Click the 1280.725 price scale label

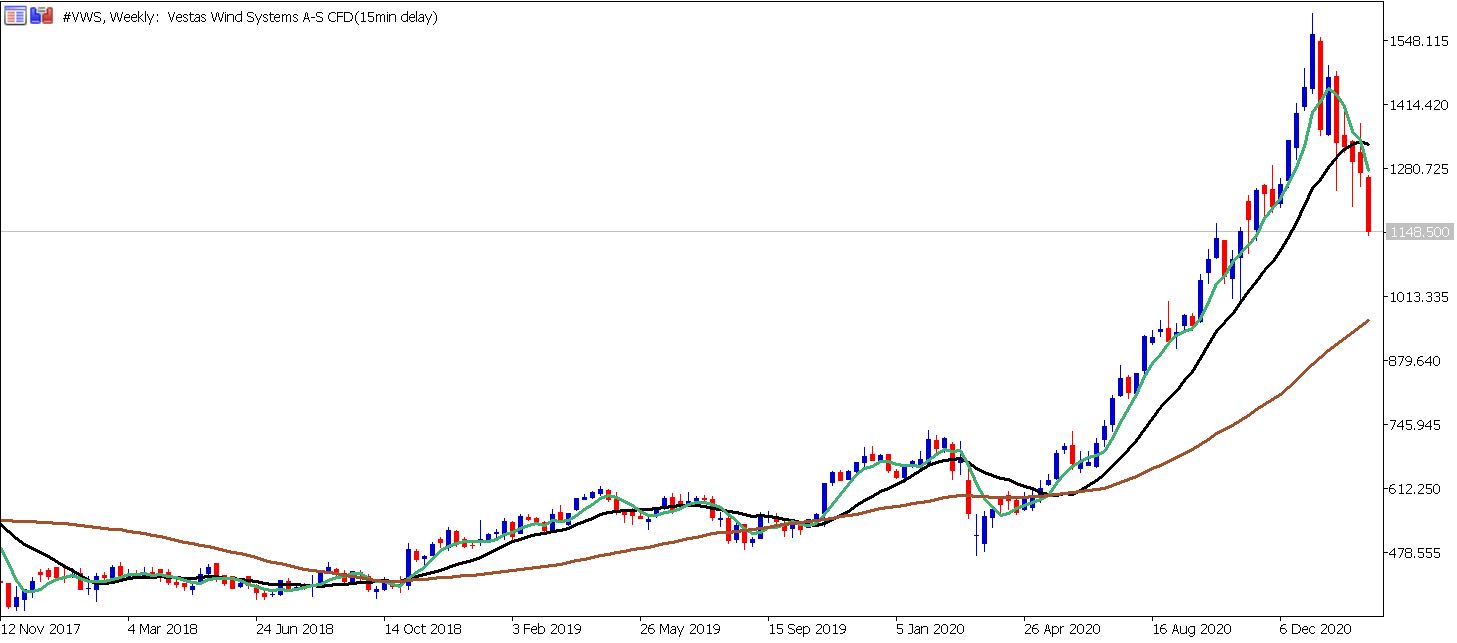pos(1417,169)
